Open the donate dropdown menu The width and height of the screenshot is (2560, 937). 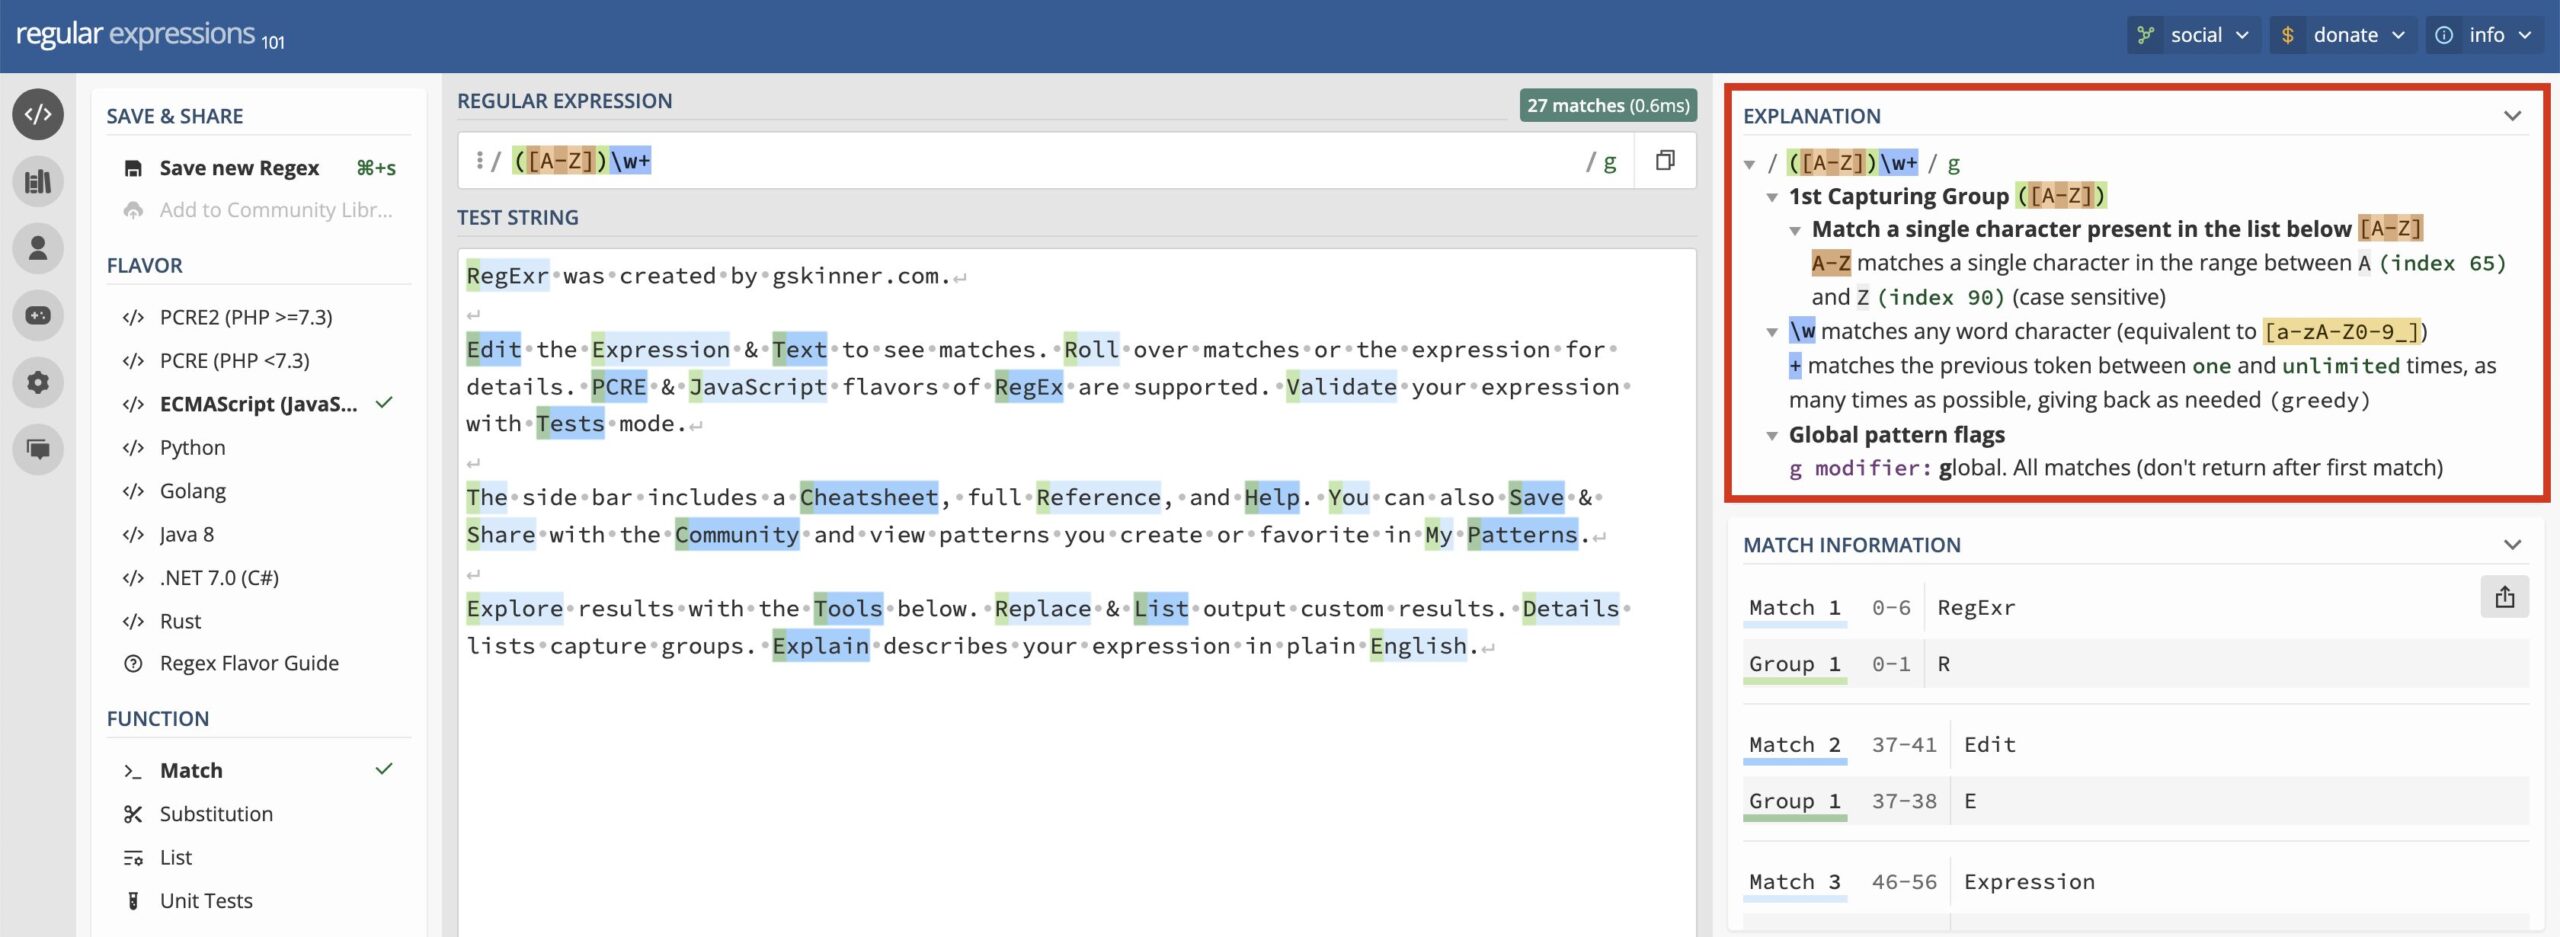(2340, 35)
